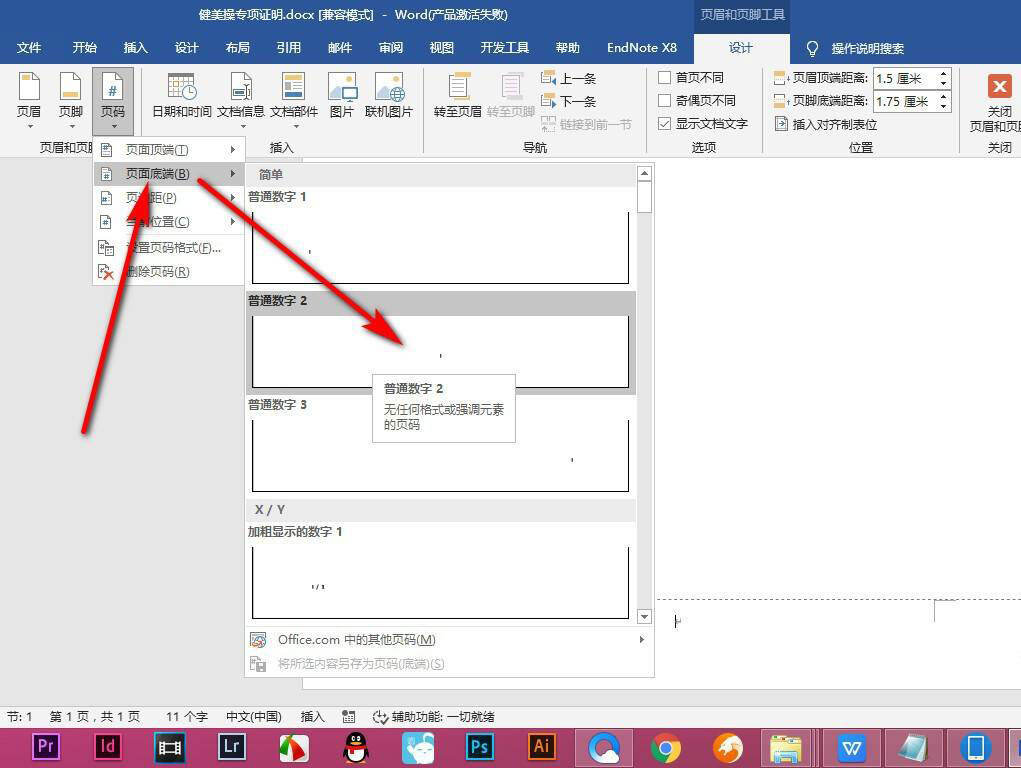Screen dimensions: 1021x768
Task: Enable the 奇偶页不同 checkbox
Action: coord(665,100)
